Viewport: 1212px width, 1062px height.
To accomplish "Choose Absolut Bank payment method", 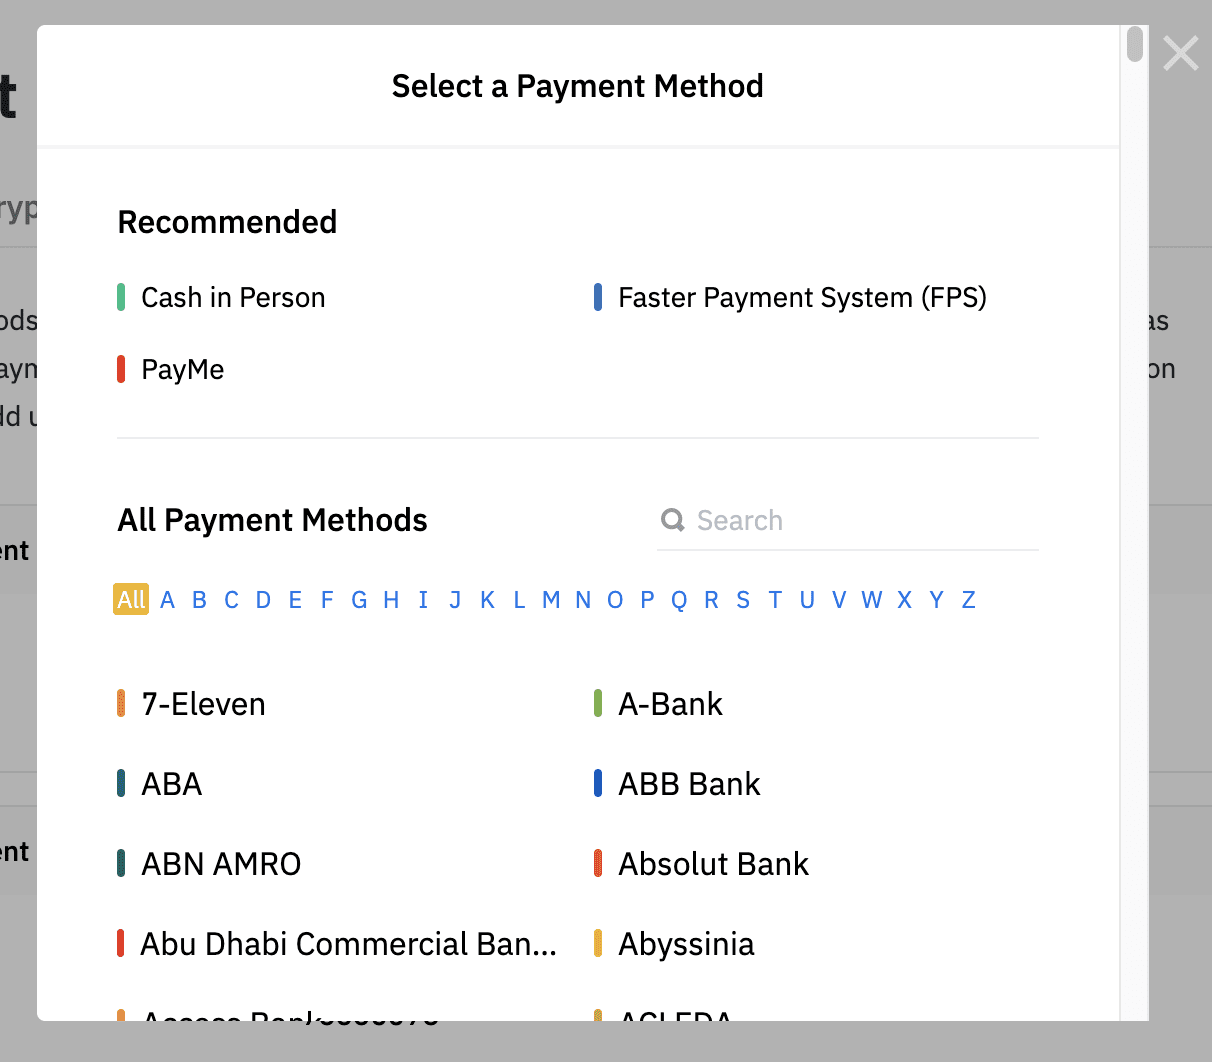I will pos(713,864).
